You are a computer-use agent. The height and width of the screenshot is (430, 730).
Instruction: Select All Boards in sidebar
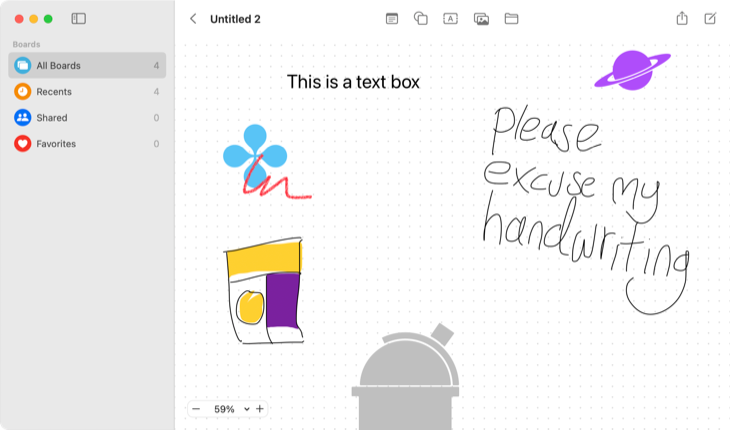click(87, 66)
